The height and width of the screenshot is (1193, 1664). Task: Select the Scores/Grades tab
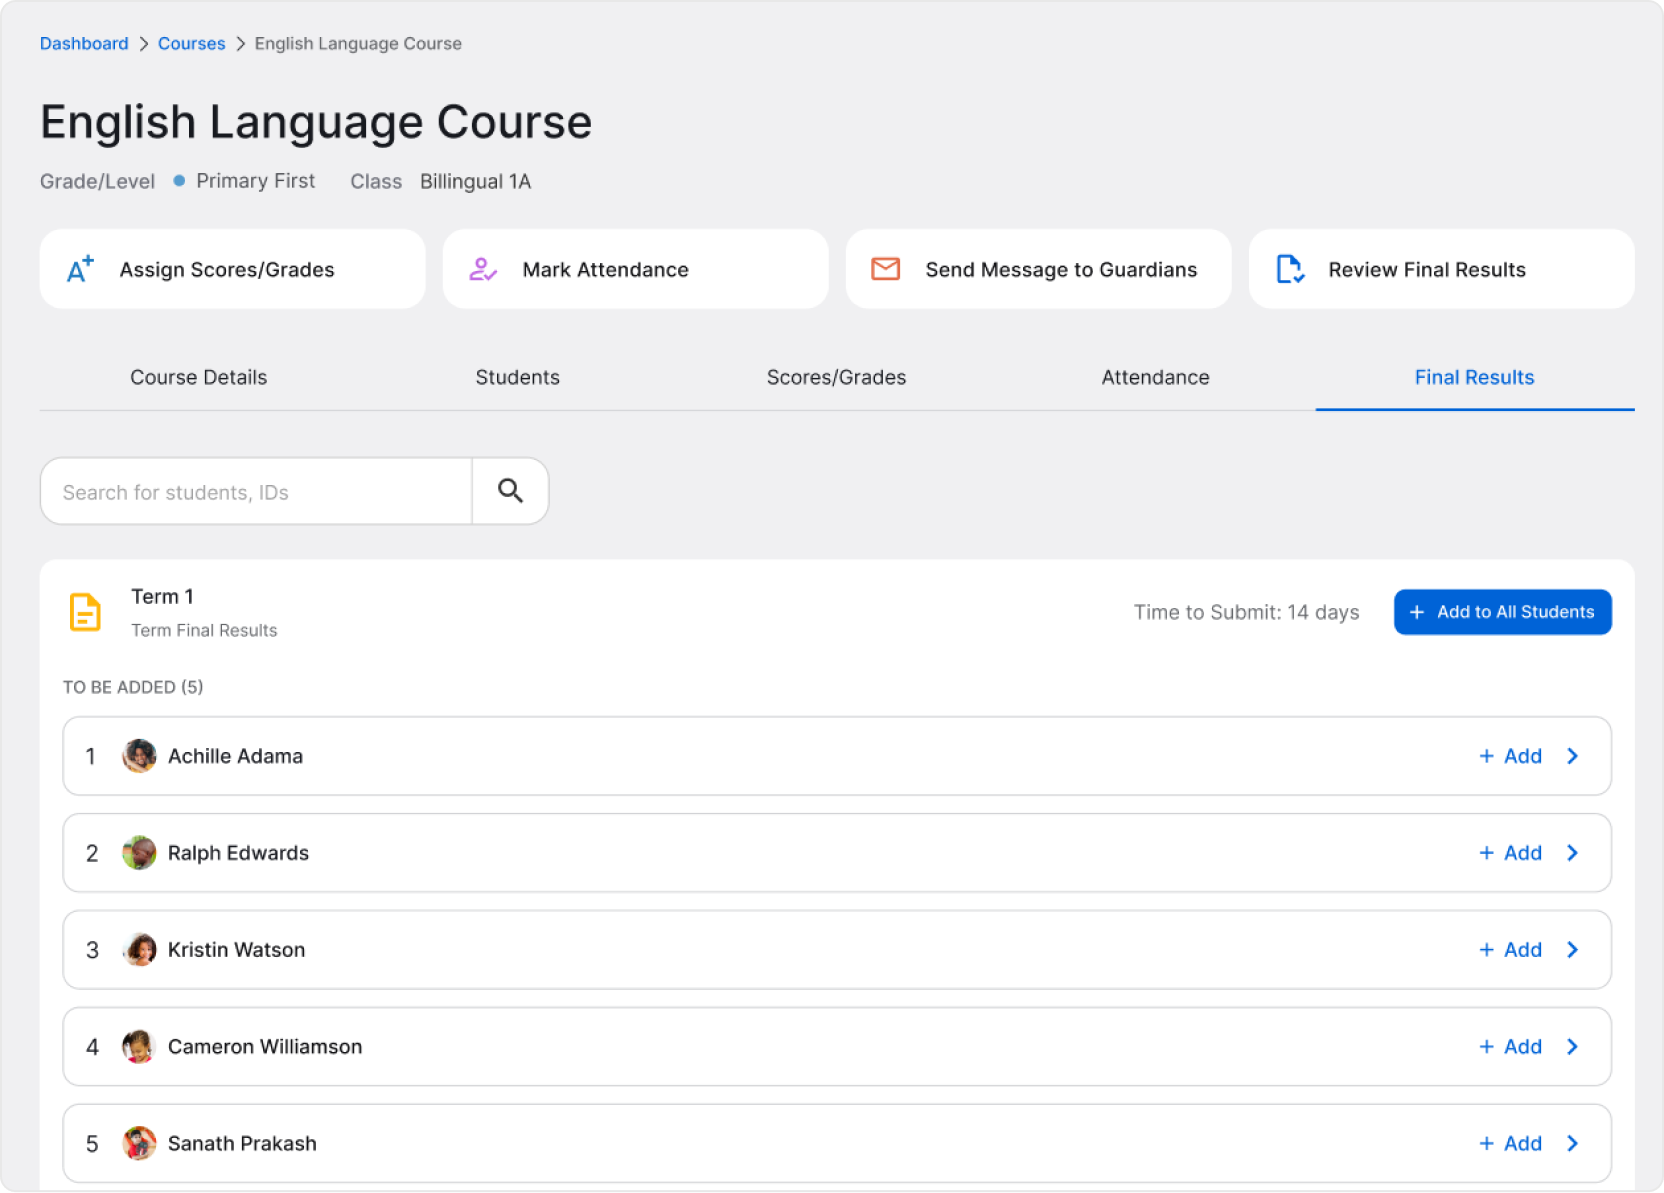point(836,377)
